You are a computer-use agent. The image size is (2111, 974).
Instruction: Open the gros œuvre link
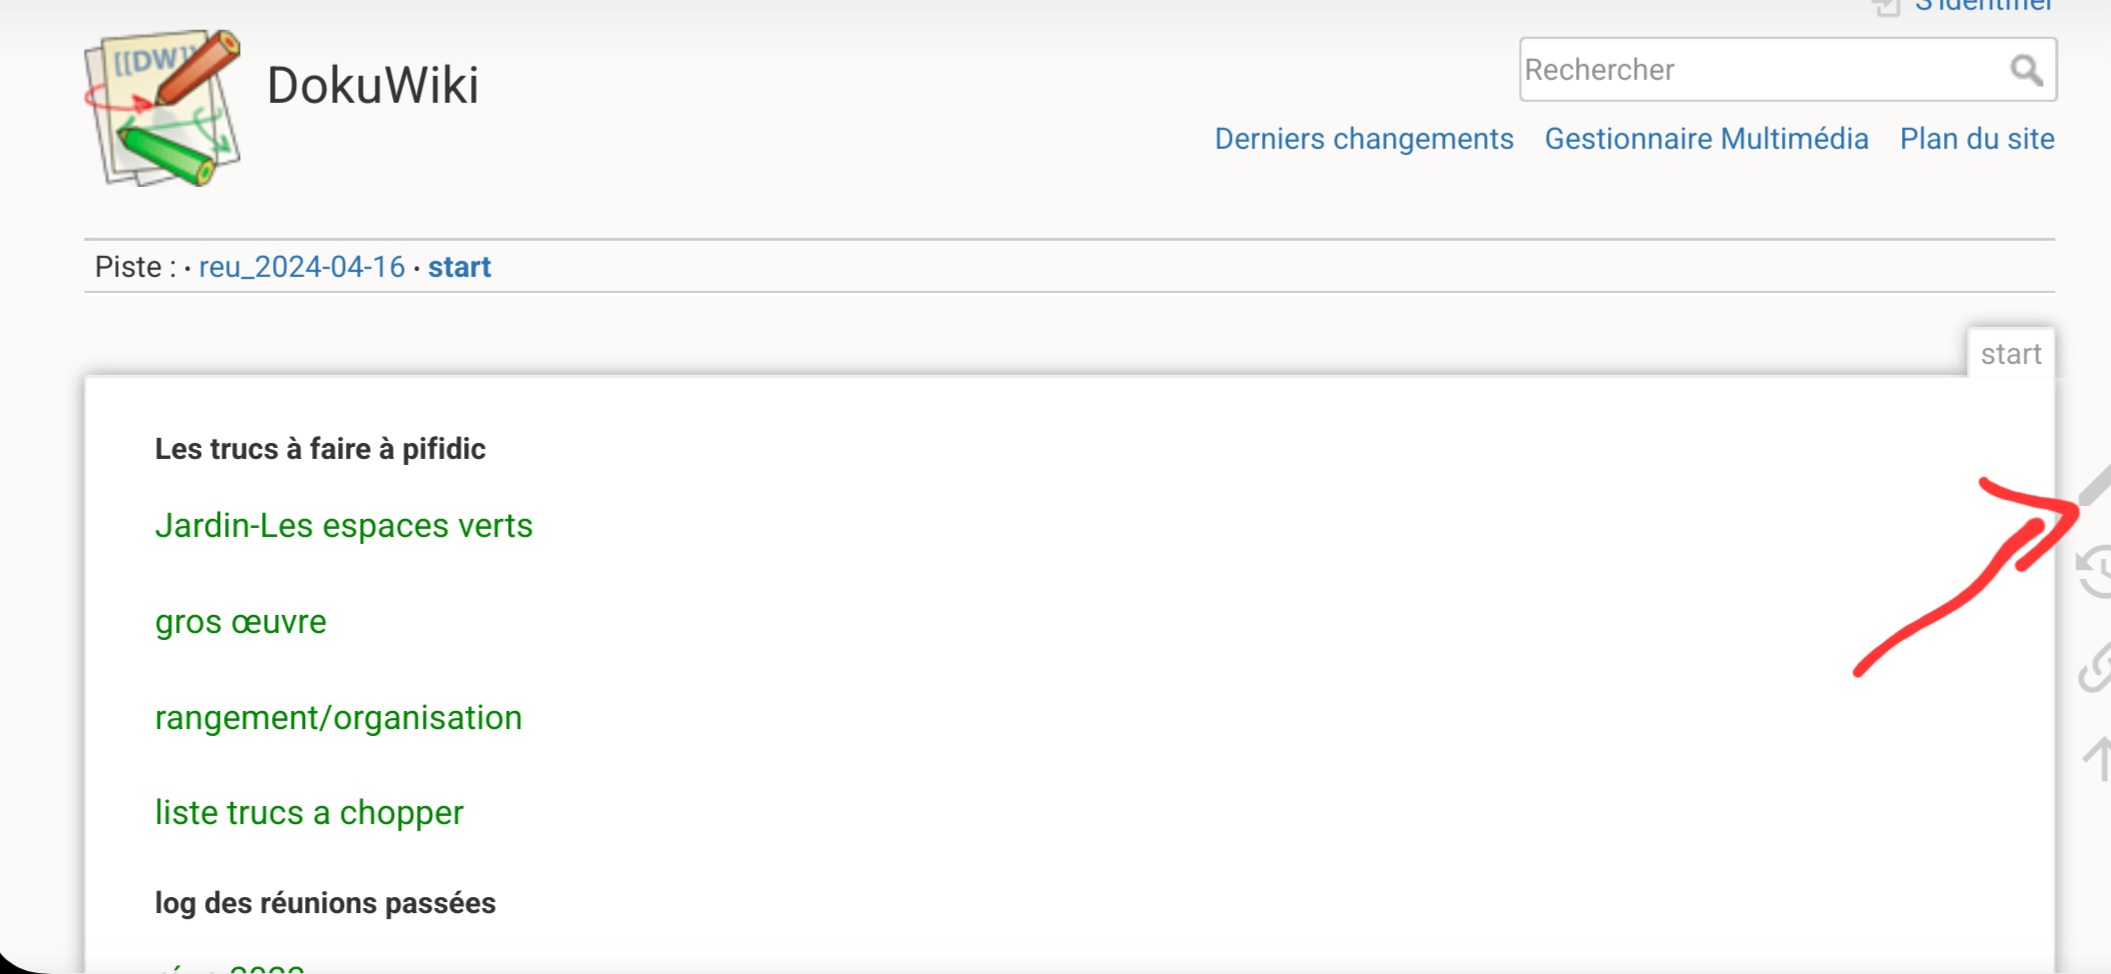click(240, 622)
